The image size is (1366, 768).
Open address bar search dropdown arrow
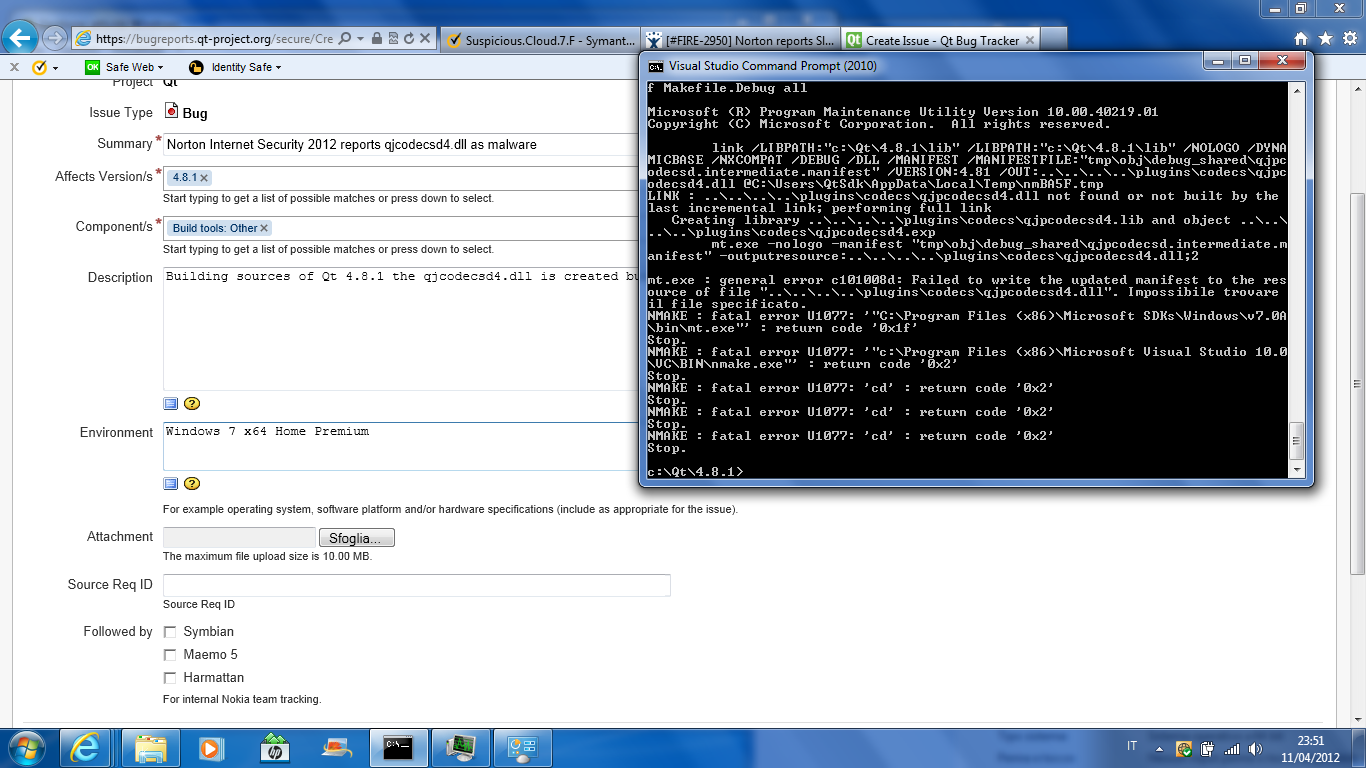point(360,39)
